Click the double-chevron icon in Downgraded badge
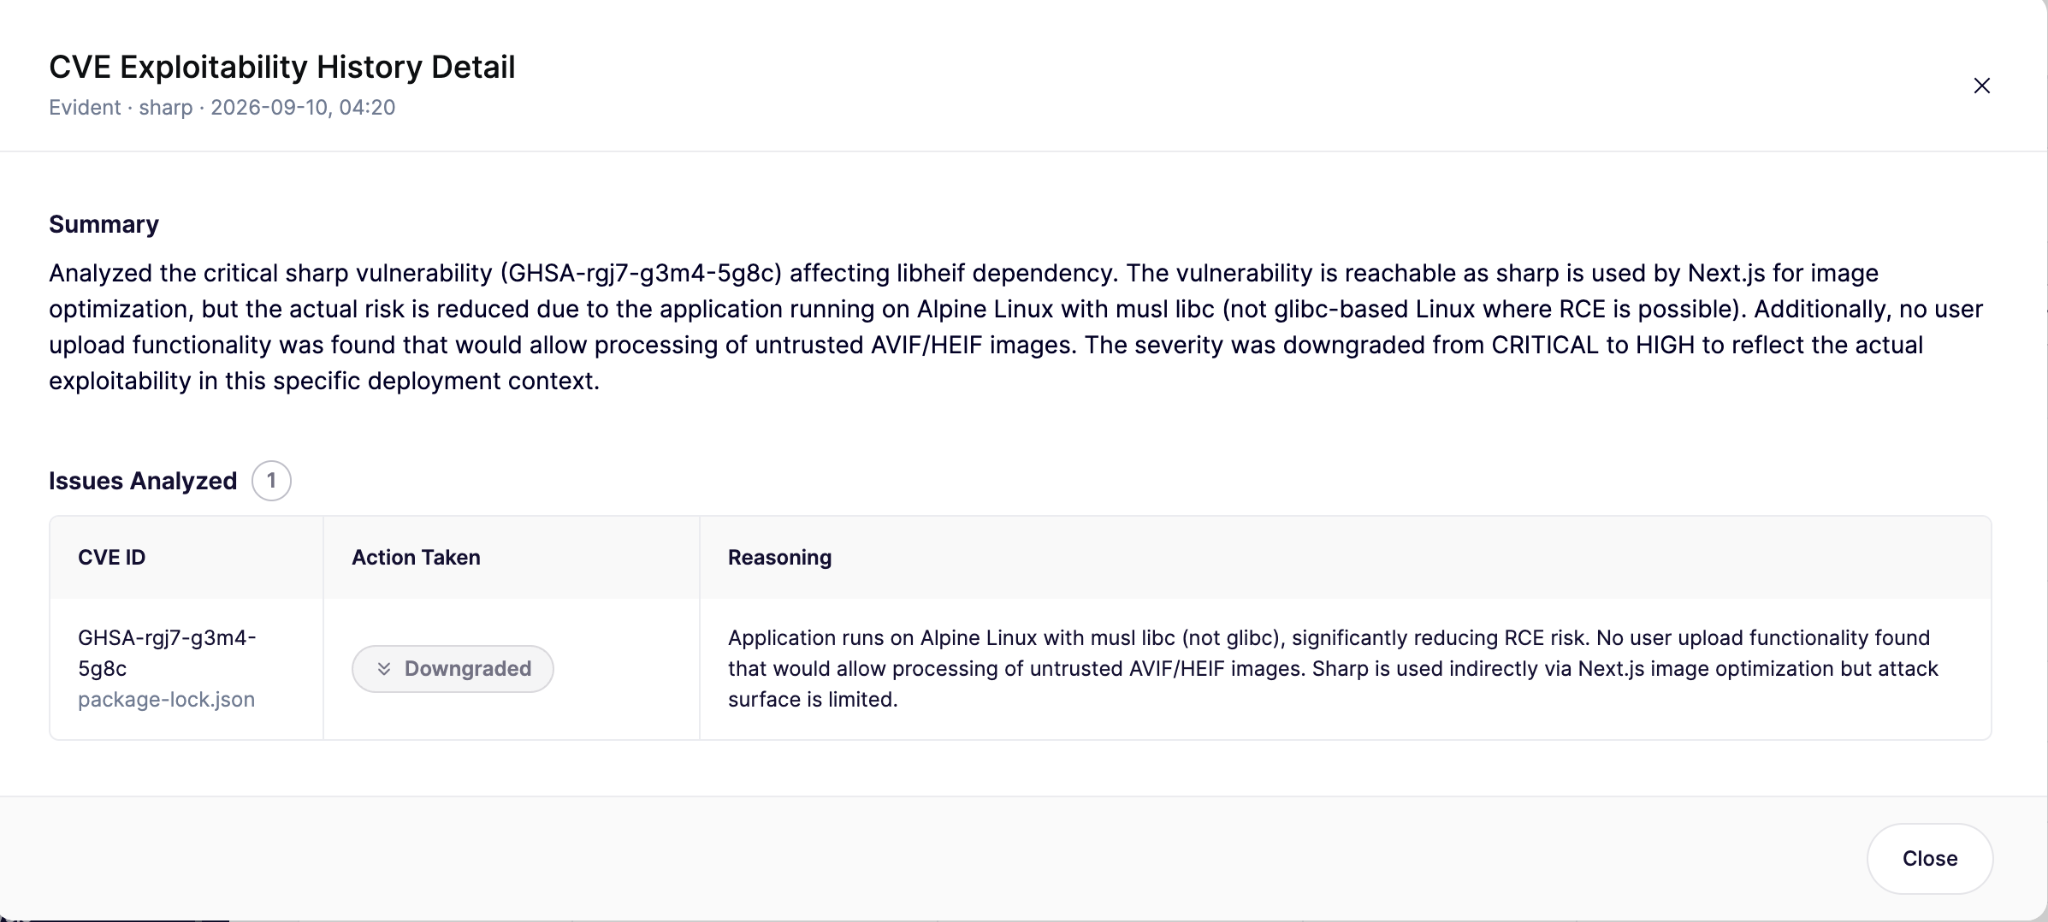2048x922 pixels. point(384,669)
